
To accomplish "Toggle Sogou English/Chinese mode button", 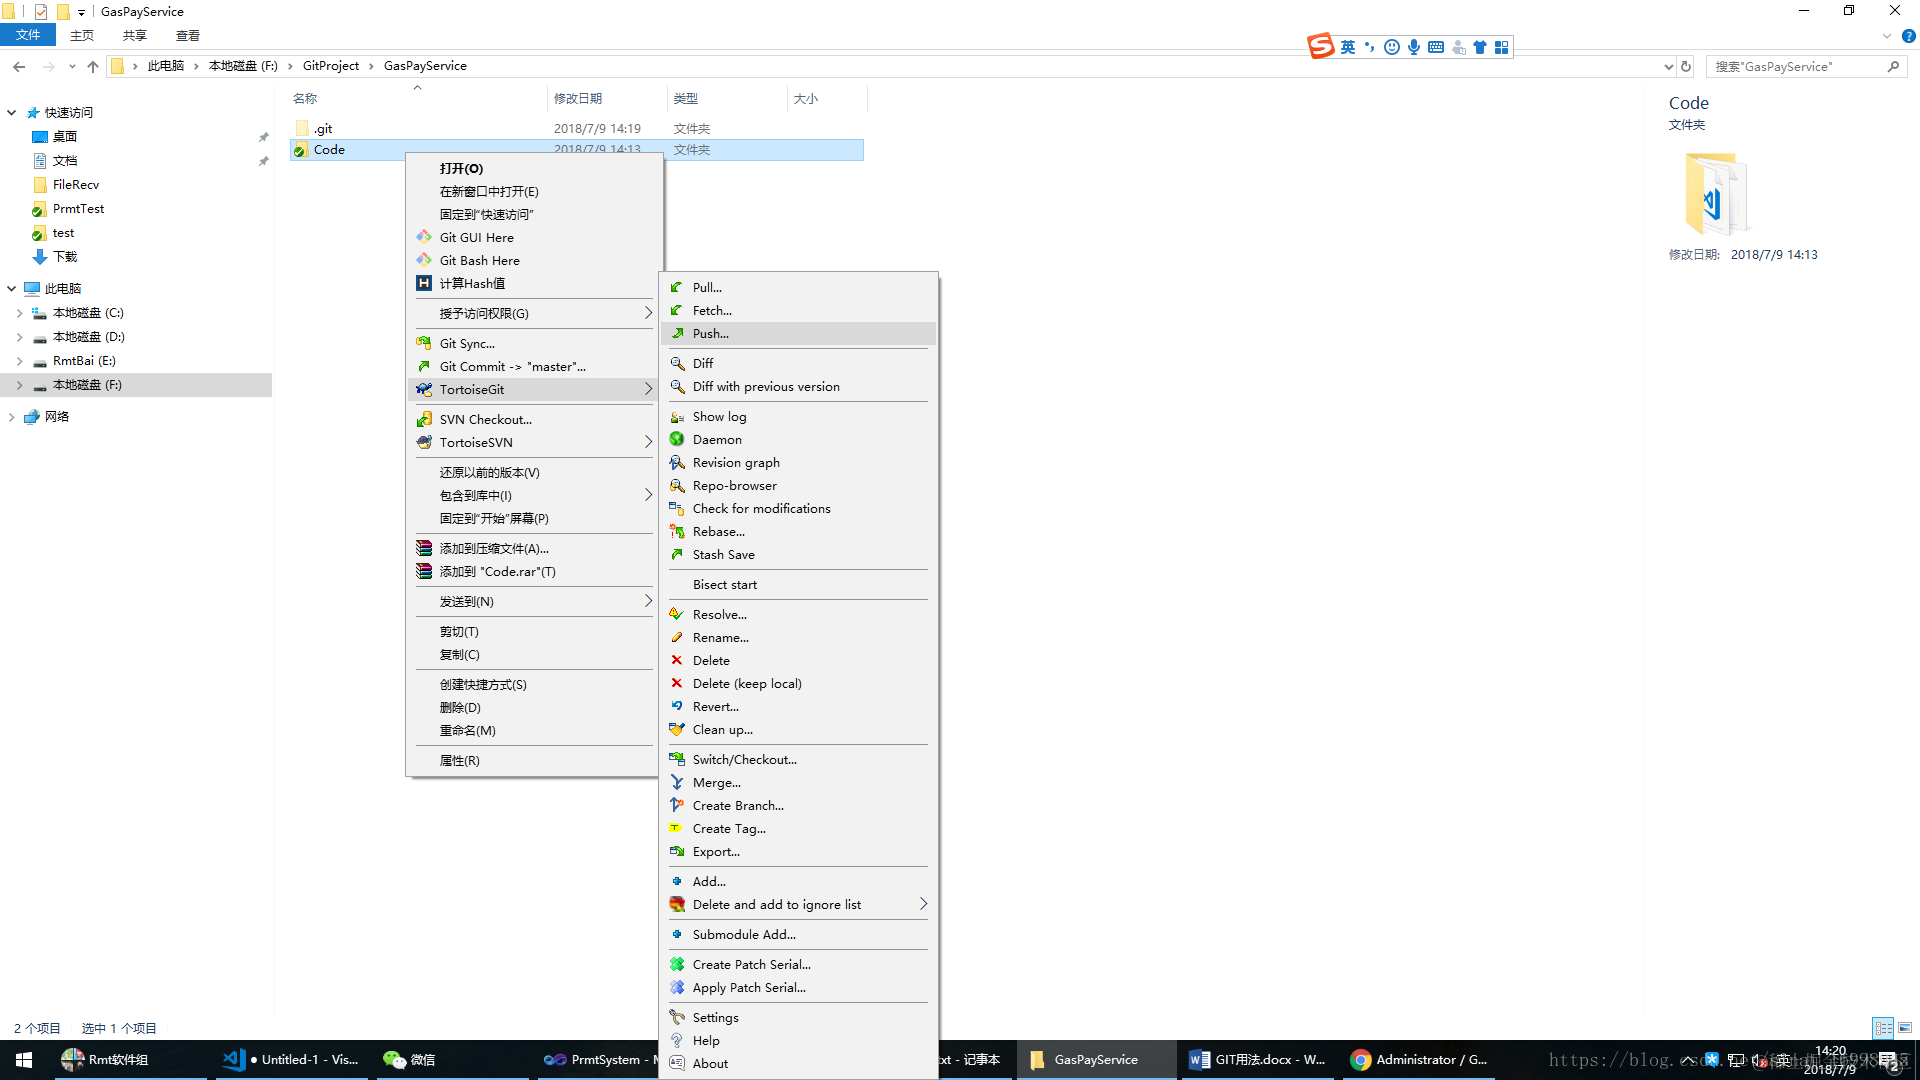I will 1348,47.
